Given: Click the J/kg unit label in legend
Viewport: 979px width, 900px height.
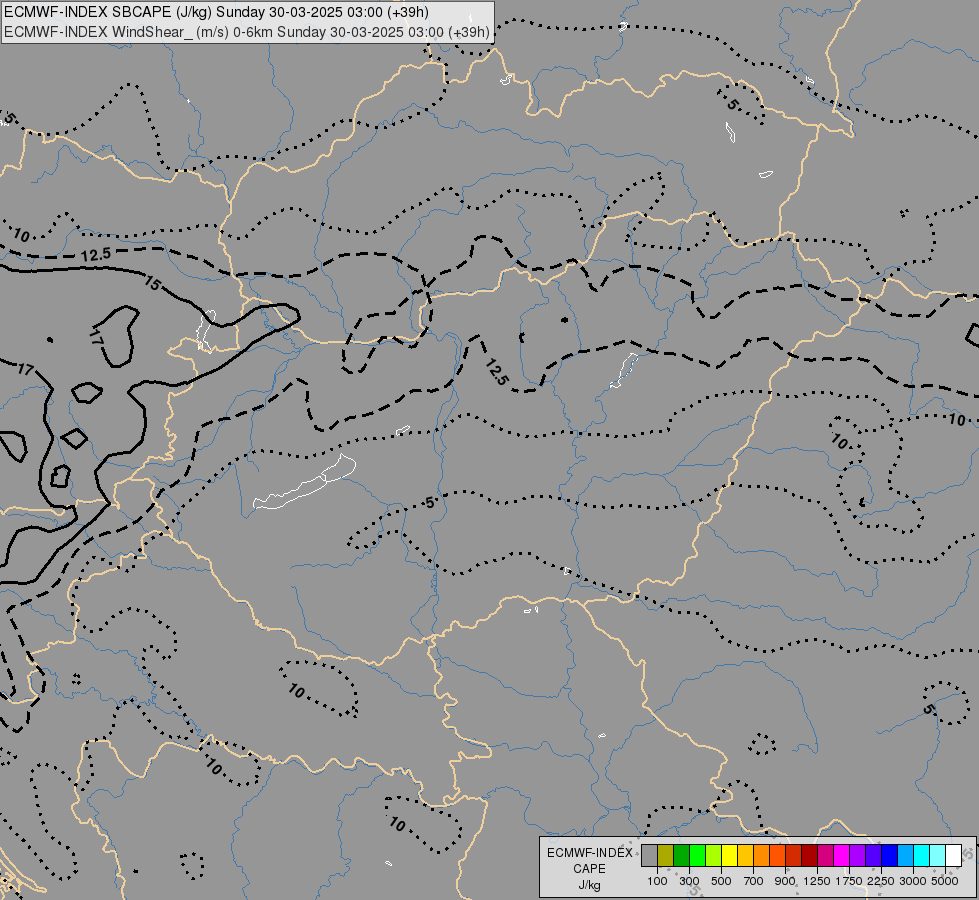Looking at the screenshot, I should click(589, 886).
